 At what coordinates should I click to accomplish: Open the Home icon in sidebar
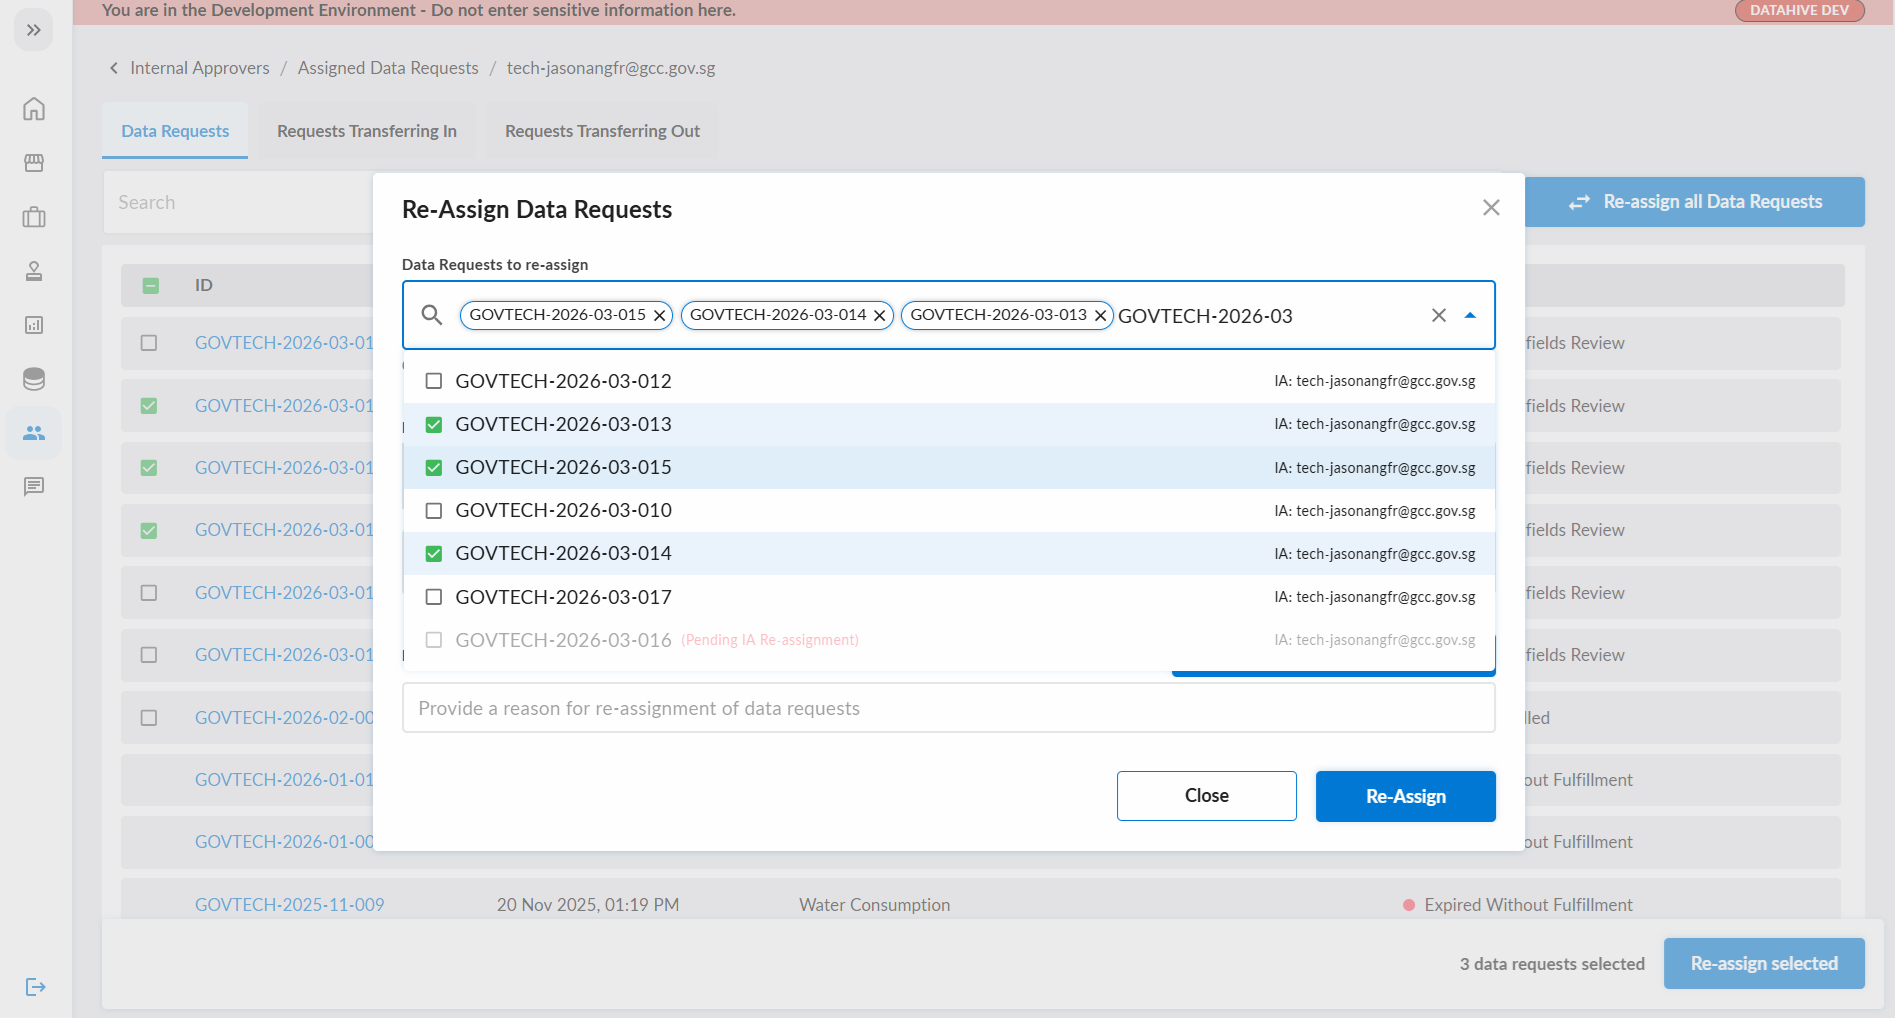(34, 109)
